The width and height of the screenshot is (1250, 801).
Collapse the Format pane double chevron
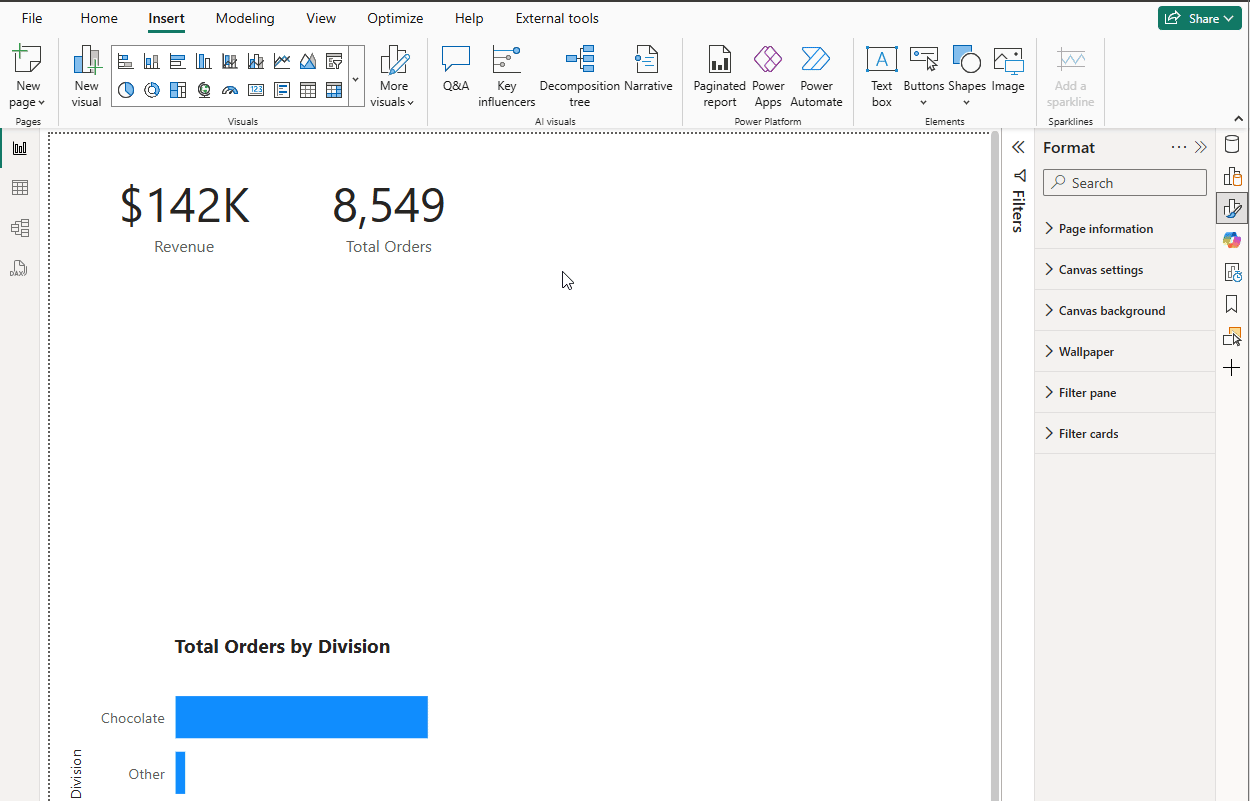(1201, 147)
